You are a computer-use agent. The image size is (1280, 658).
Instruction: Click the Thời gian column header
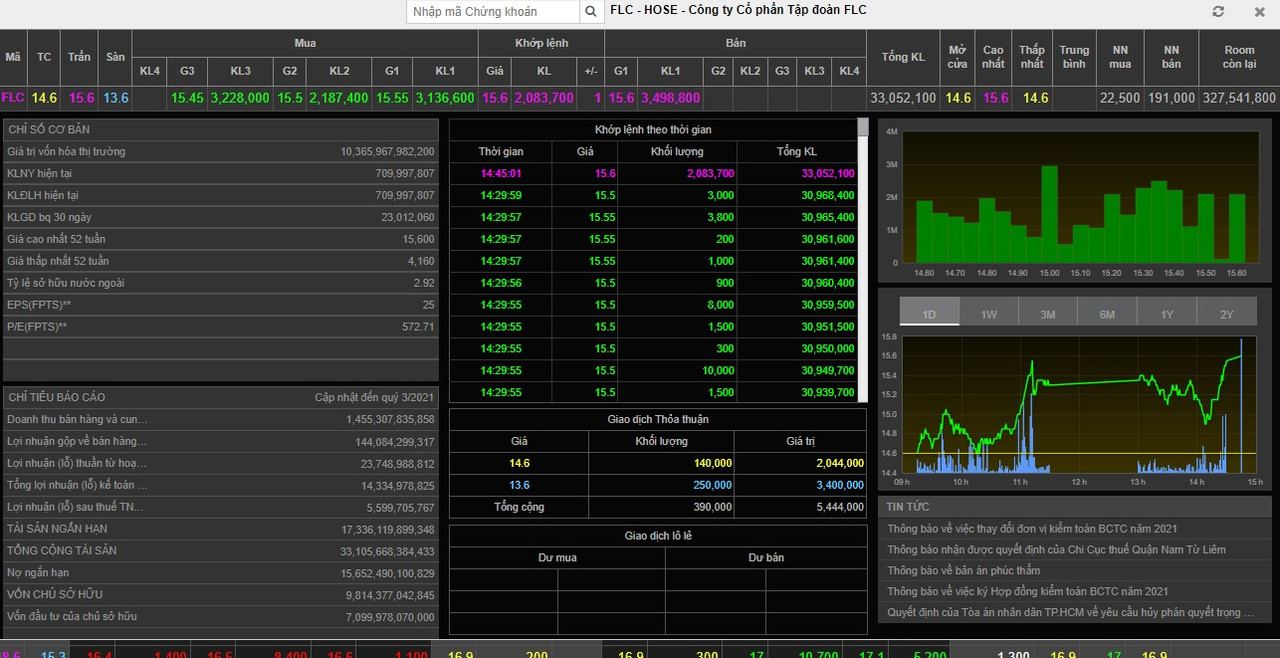click(500, 151)
